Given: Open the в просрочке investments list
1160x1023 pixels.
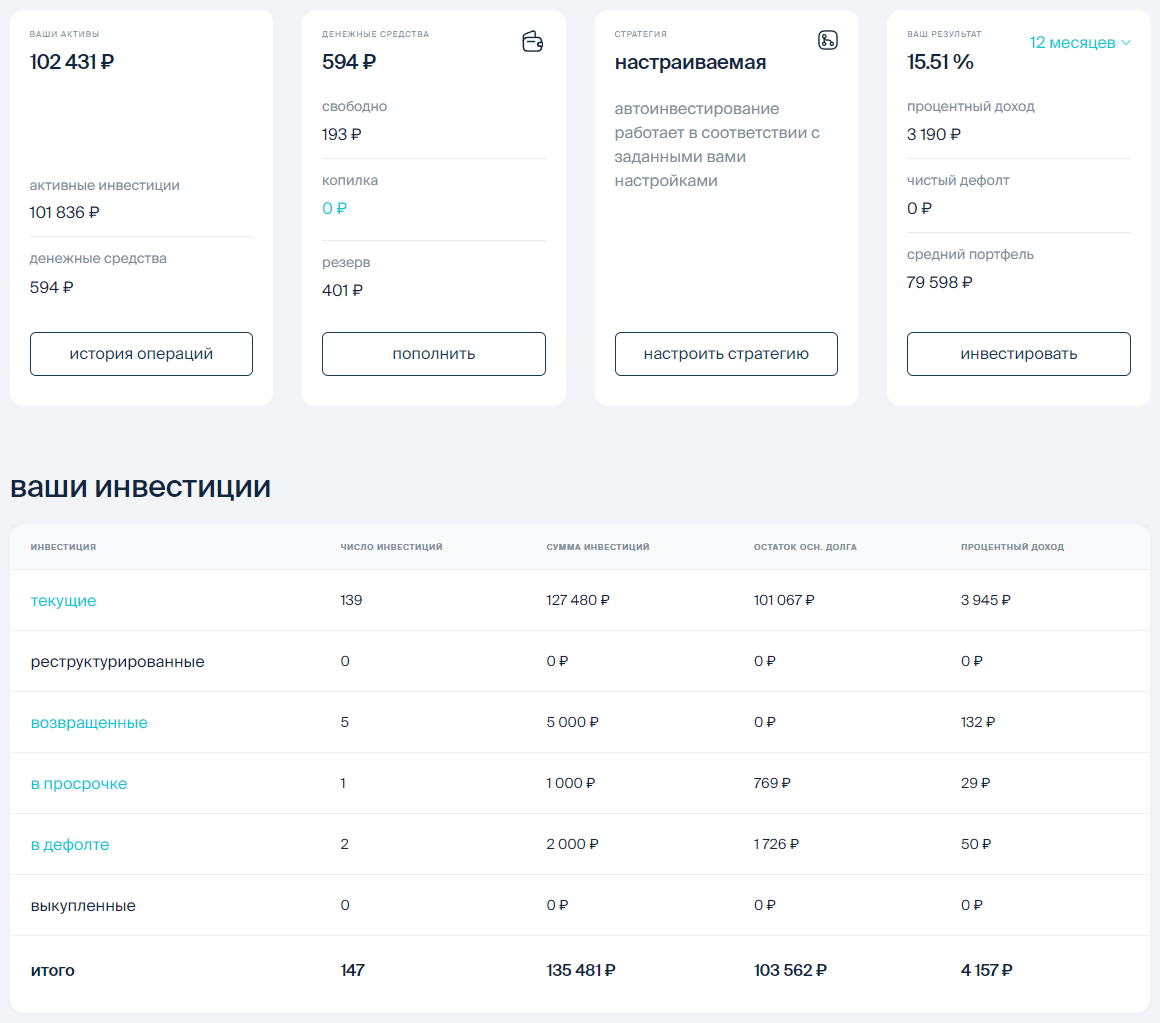Looking at the screenshot, I should tap(79, 783).
